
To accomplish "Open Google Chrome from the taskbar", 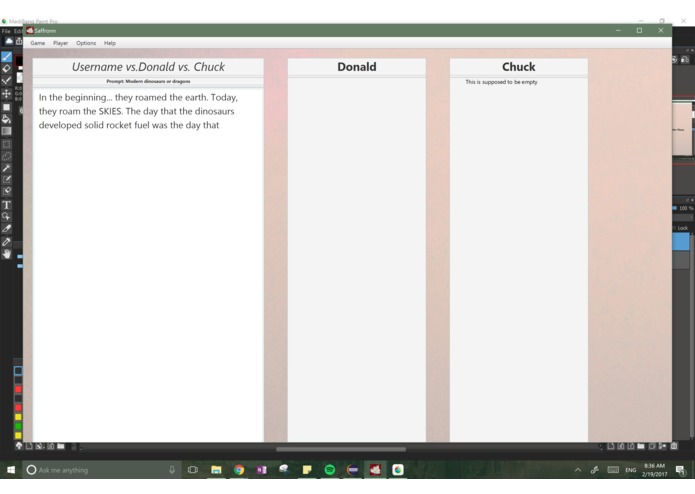I will [x=239, y=470].
